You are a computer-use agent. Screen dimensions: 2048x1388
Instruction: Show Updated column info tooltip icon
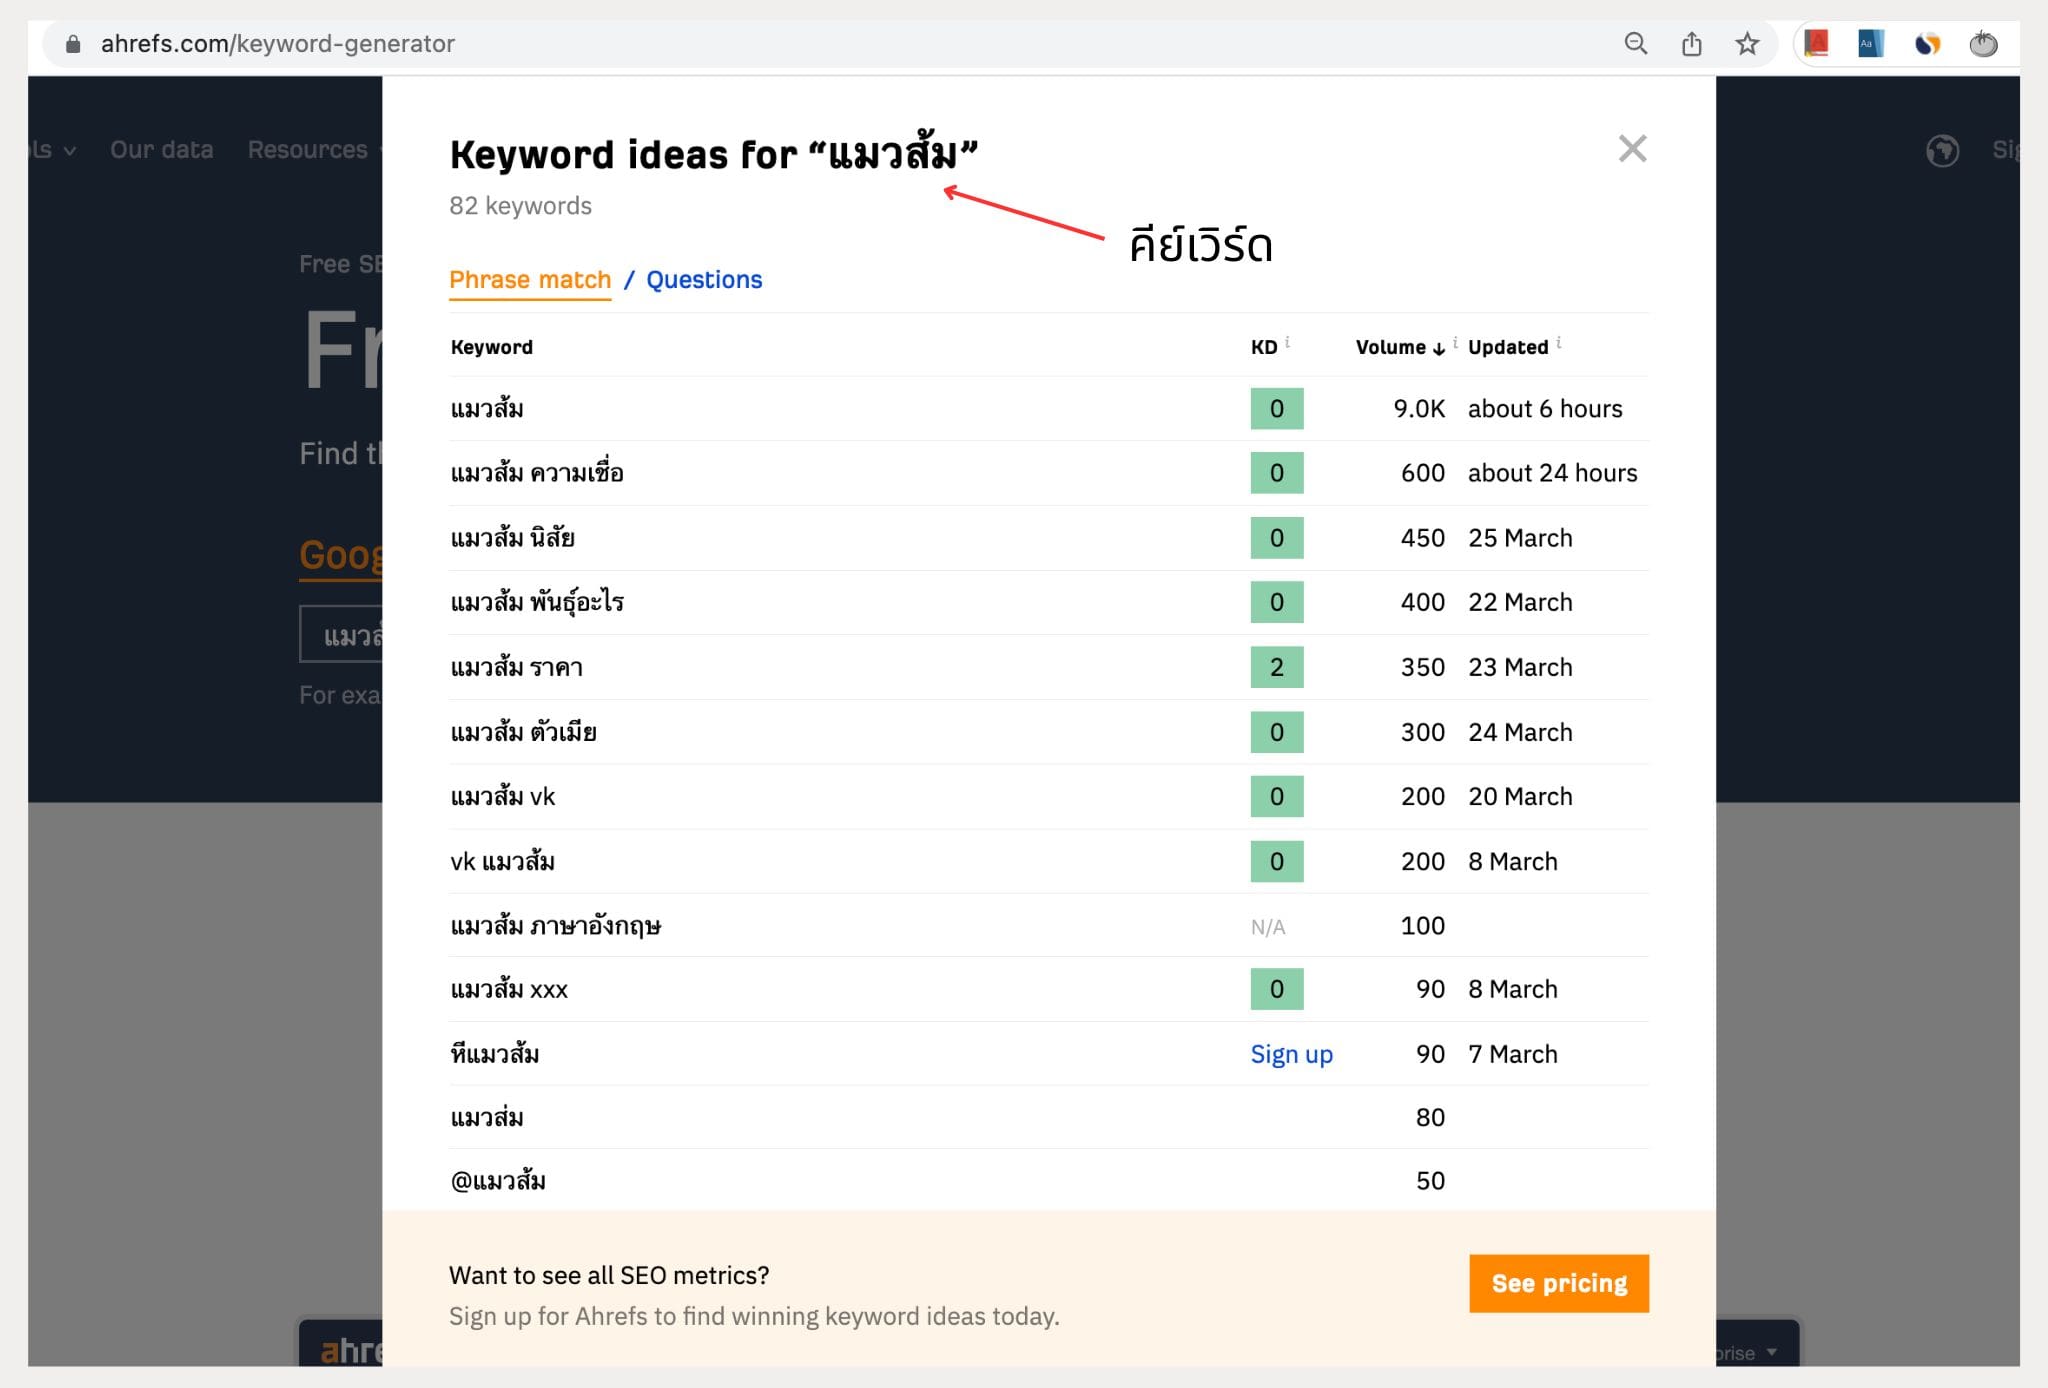click(x=1559, y=342)
